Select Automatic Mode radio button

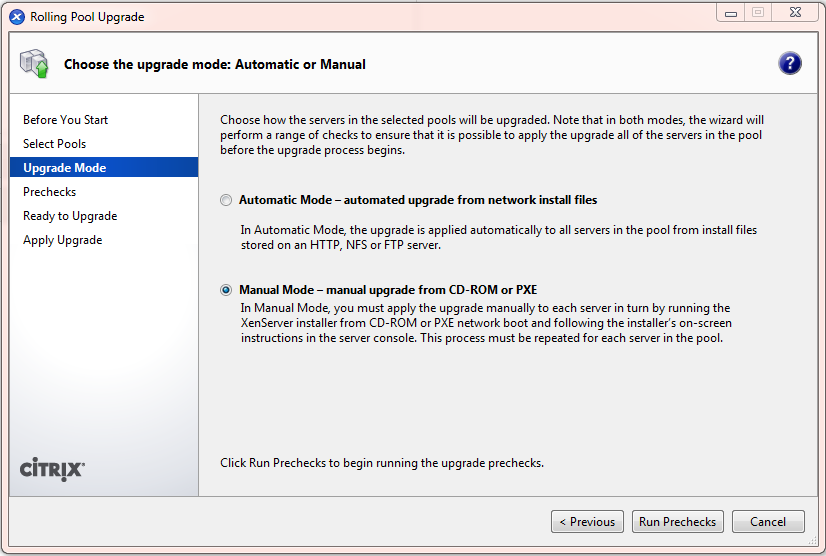[226, 200]
